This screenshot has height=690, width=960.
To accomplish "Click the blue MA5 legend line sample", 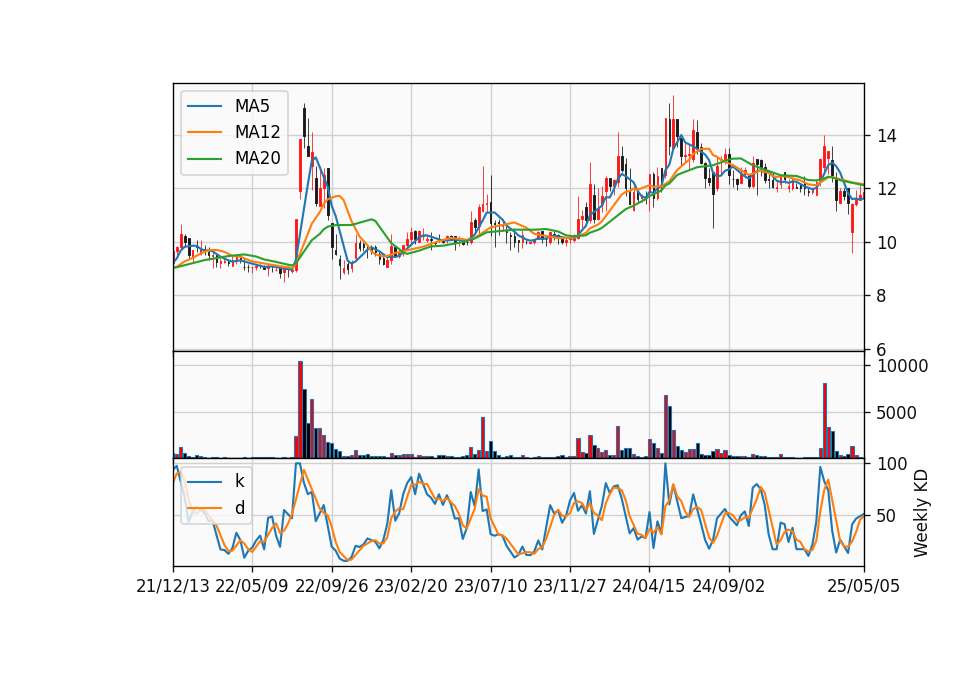I will pyautogui.click(x=204, y=106).
